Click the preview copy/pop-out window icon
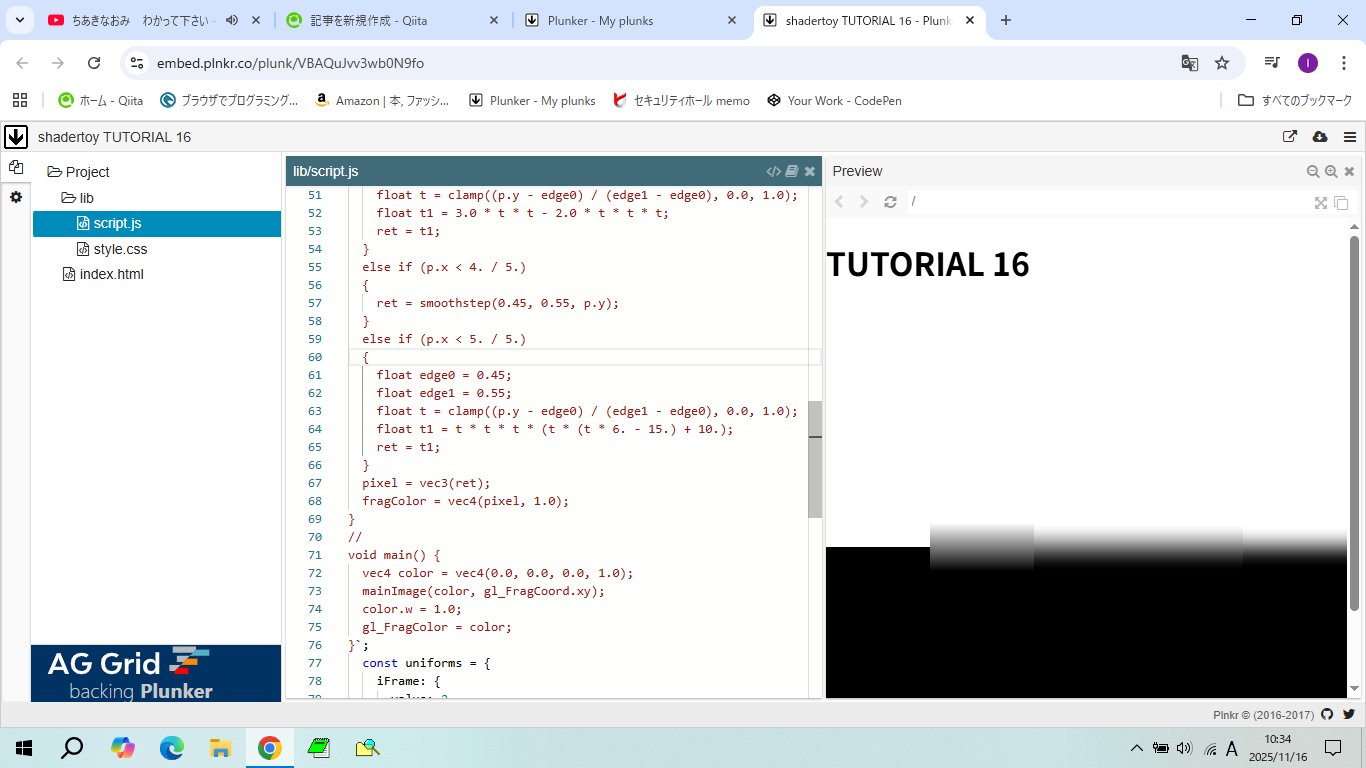1366x768 pixels. coord(1341,202)
